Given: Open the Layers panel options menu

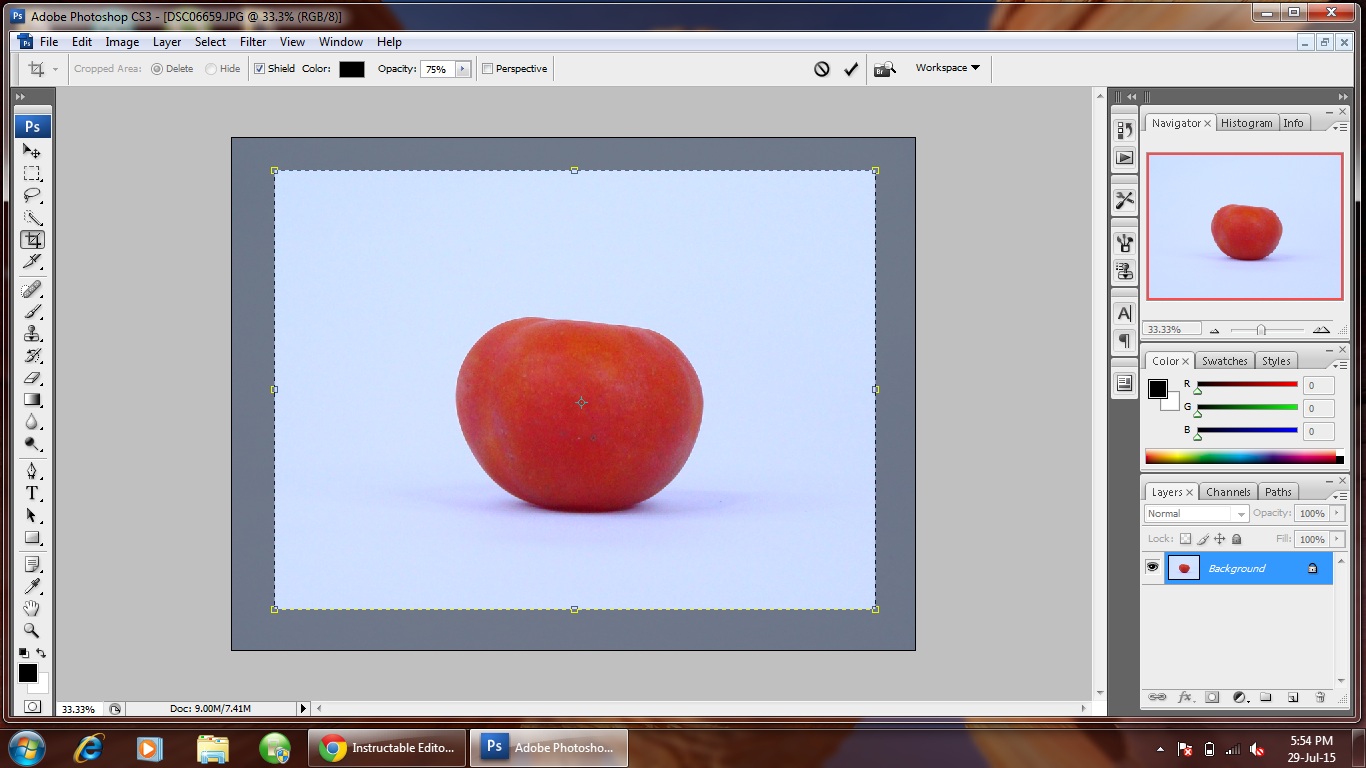Looking at the screenshot, I should [x=1338, y=495].
